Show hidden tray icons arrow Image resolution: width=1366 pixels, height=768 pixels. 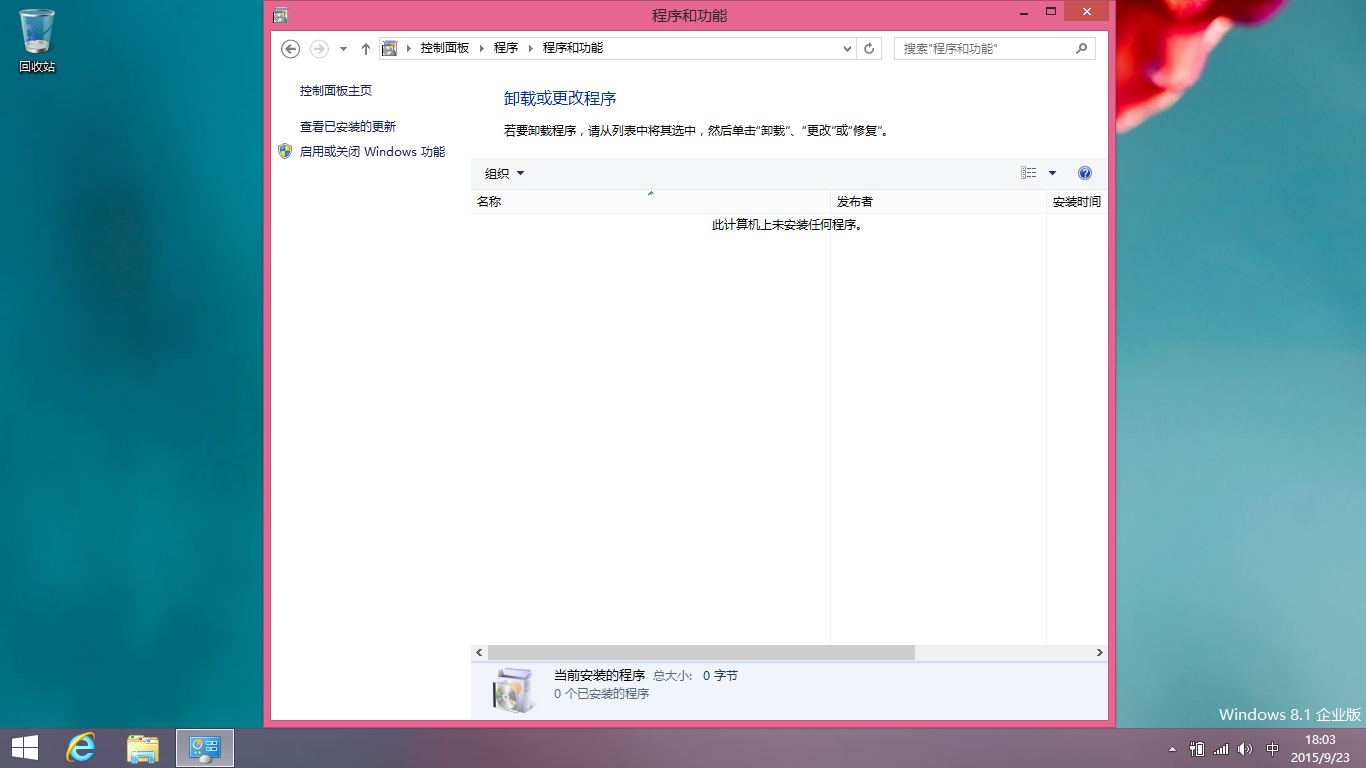(1172, 749)
